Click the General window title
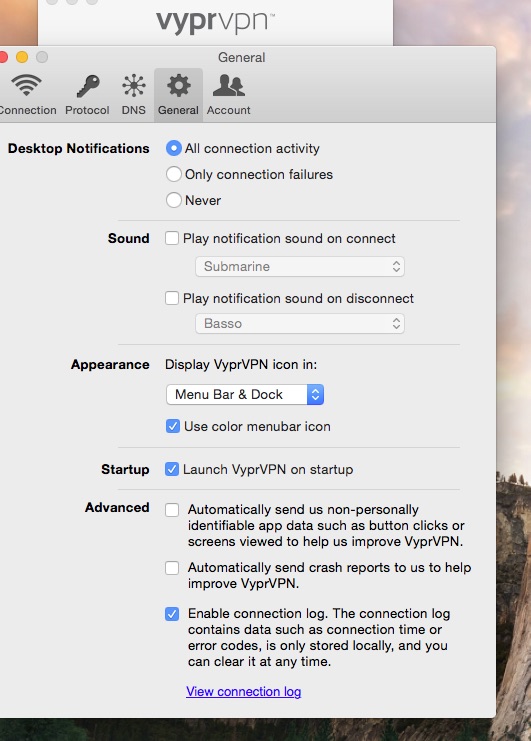The height and width of the screenshot is (741, 531). point(241,58)
